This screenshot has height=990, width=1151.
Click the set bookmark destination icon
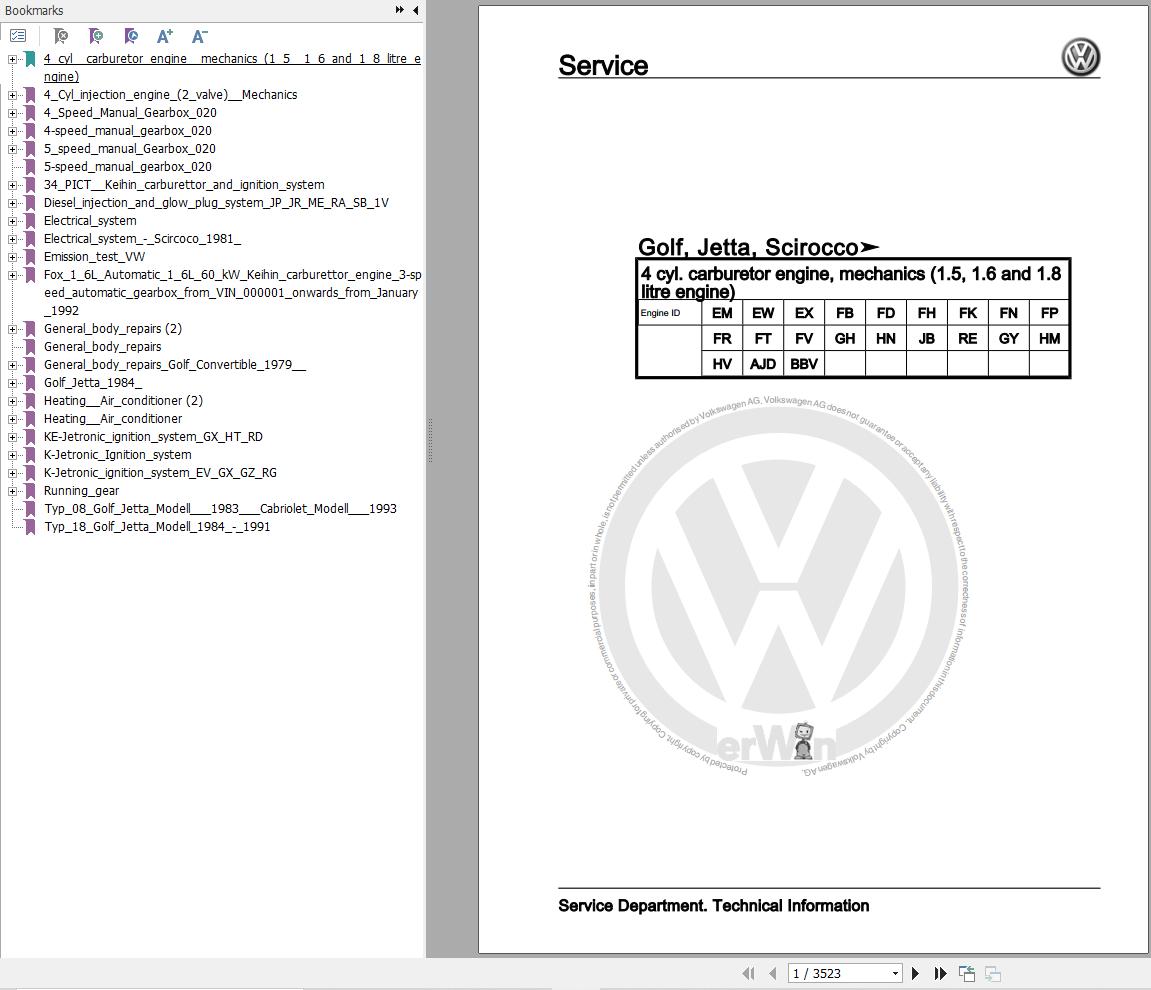click(x=131, y=36)
